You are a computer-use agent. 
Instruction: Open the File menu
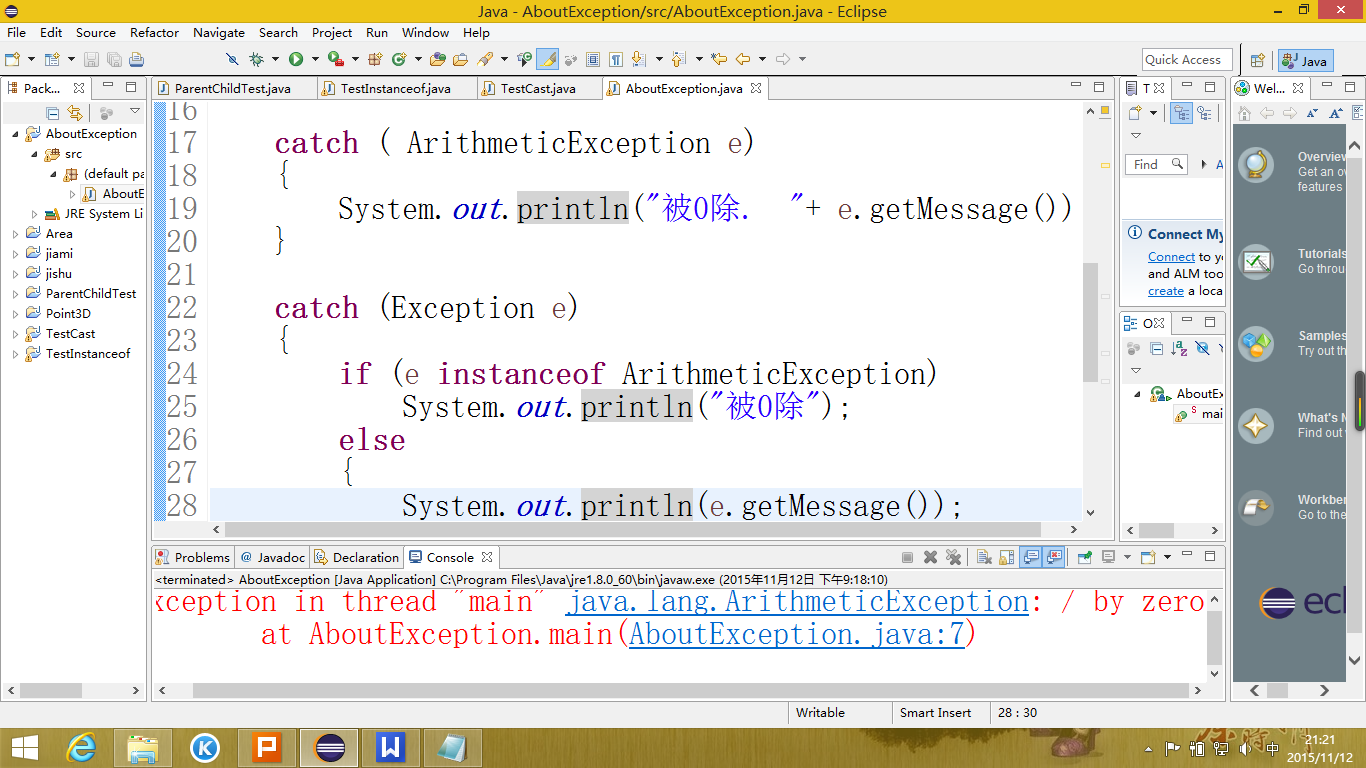(17, 33)
